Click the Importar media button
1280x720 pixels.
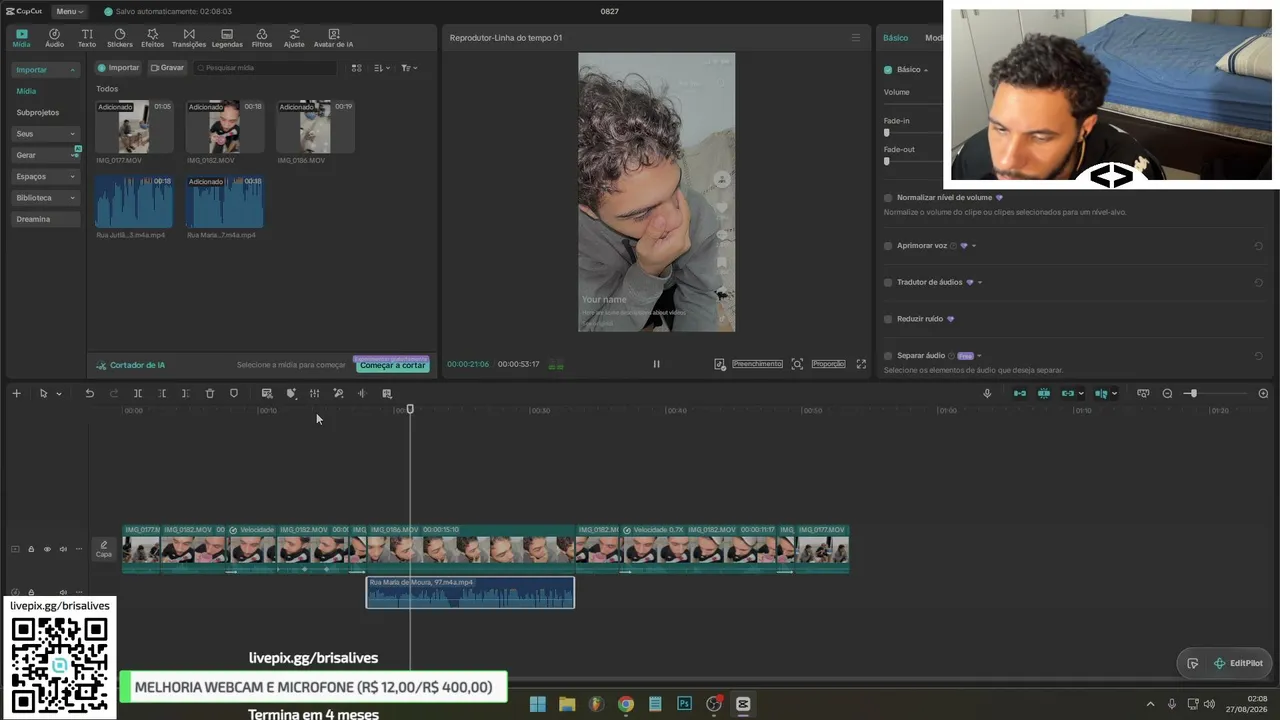119,68
